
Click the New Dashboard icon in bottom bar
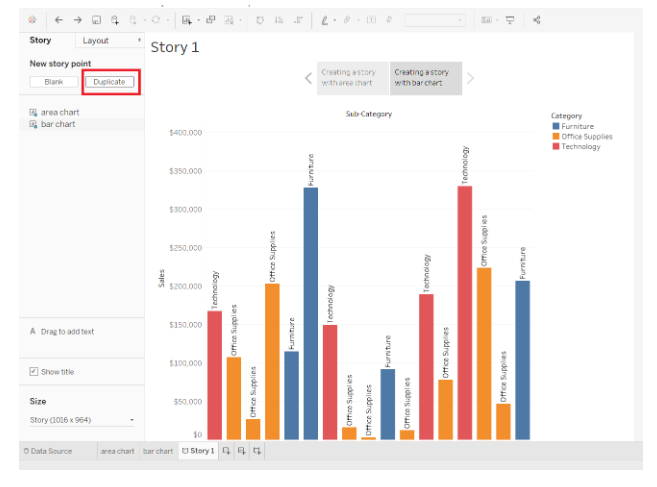coord(242,451)
